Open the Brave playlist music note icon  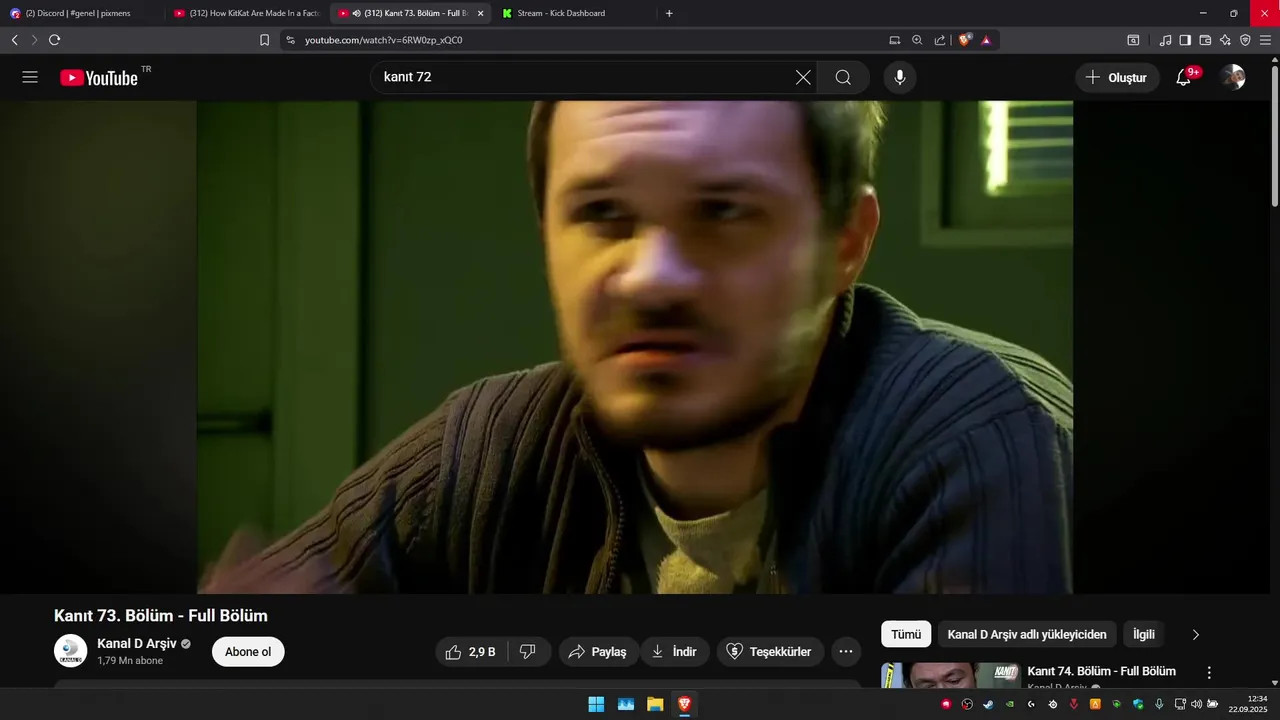click(1165, 40)
